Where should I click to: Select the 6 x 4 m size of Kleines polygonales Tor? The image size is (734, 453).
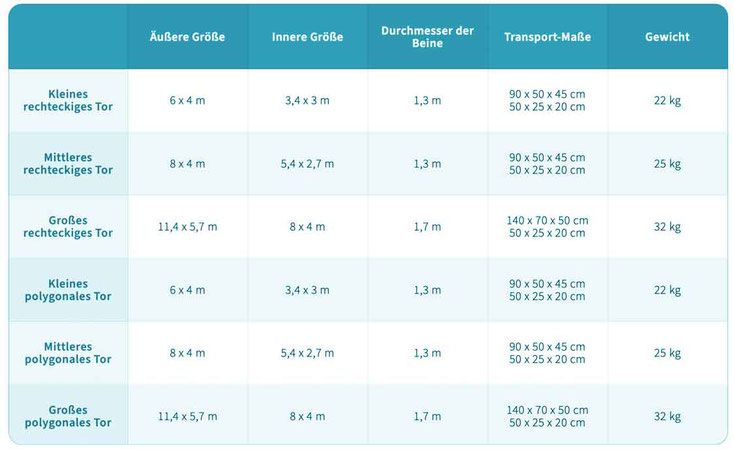[x=187, y=290]
